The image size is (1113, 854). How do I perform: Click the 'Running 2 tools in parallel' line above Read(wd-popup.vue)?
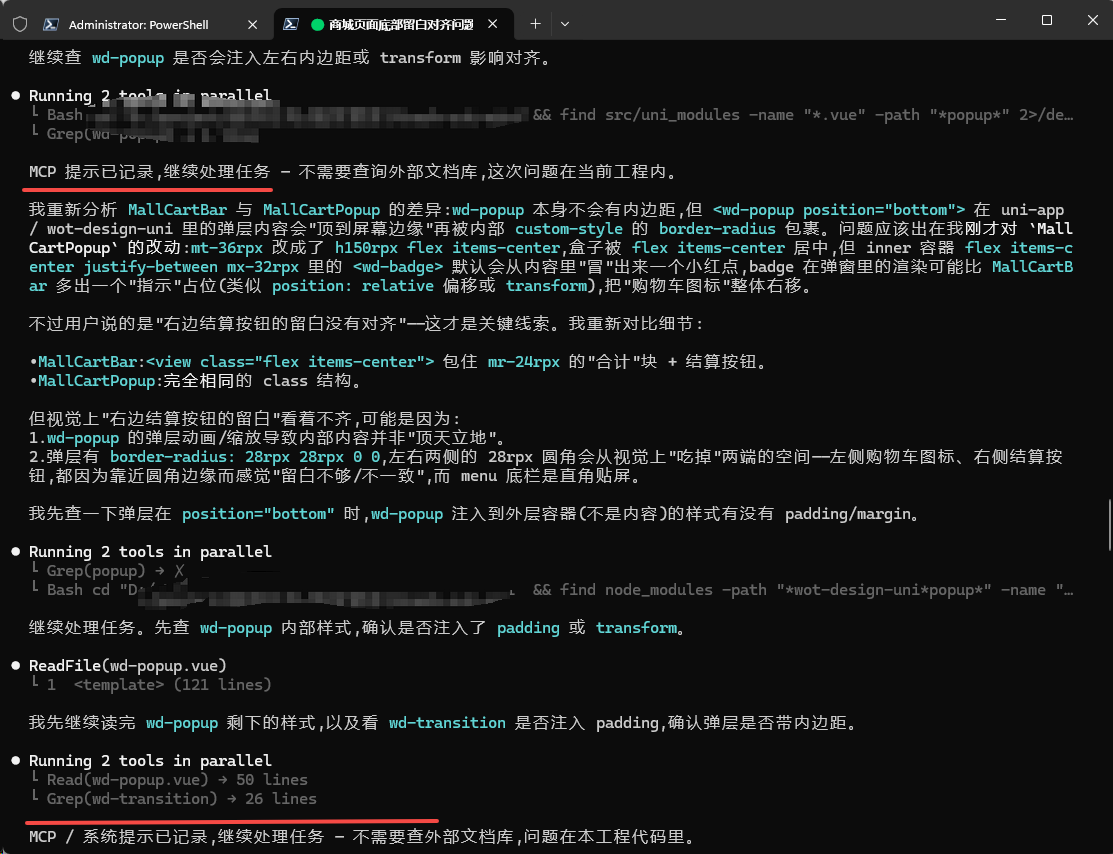click(x=150, y=760)
